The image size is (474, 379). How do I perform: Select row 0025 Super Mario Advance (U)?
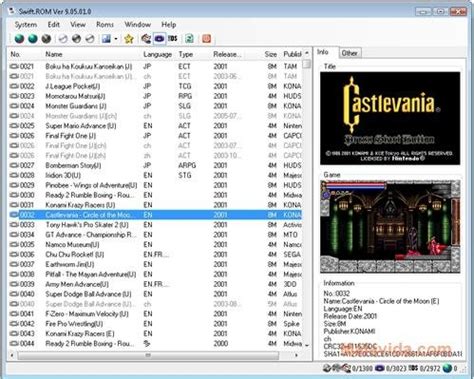point(155,126)
